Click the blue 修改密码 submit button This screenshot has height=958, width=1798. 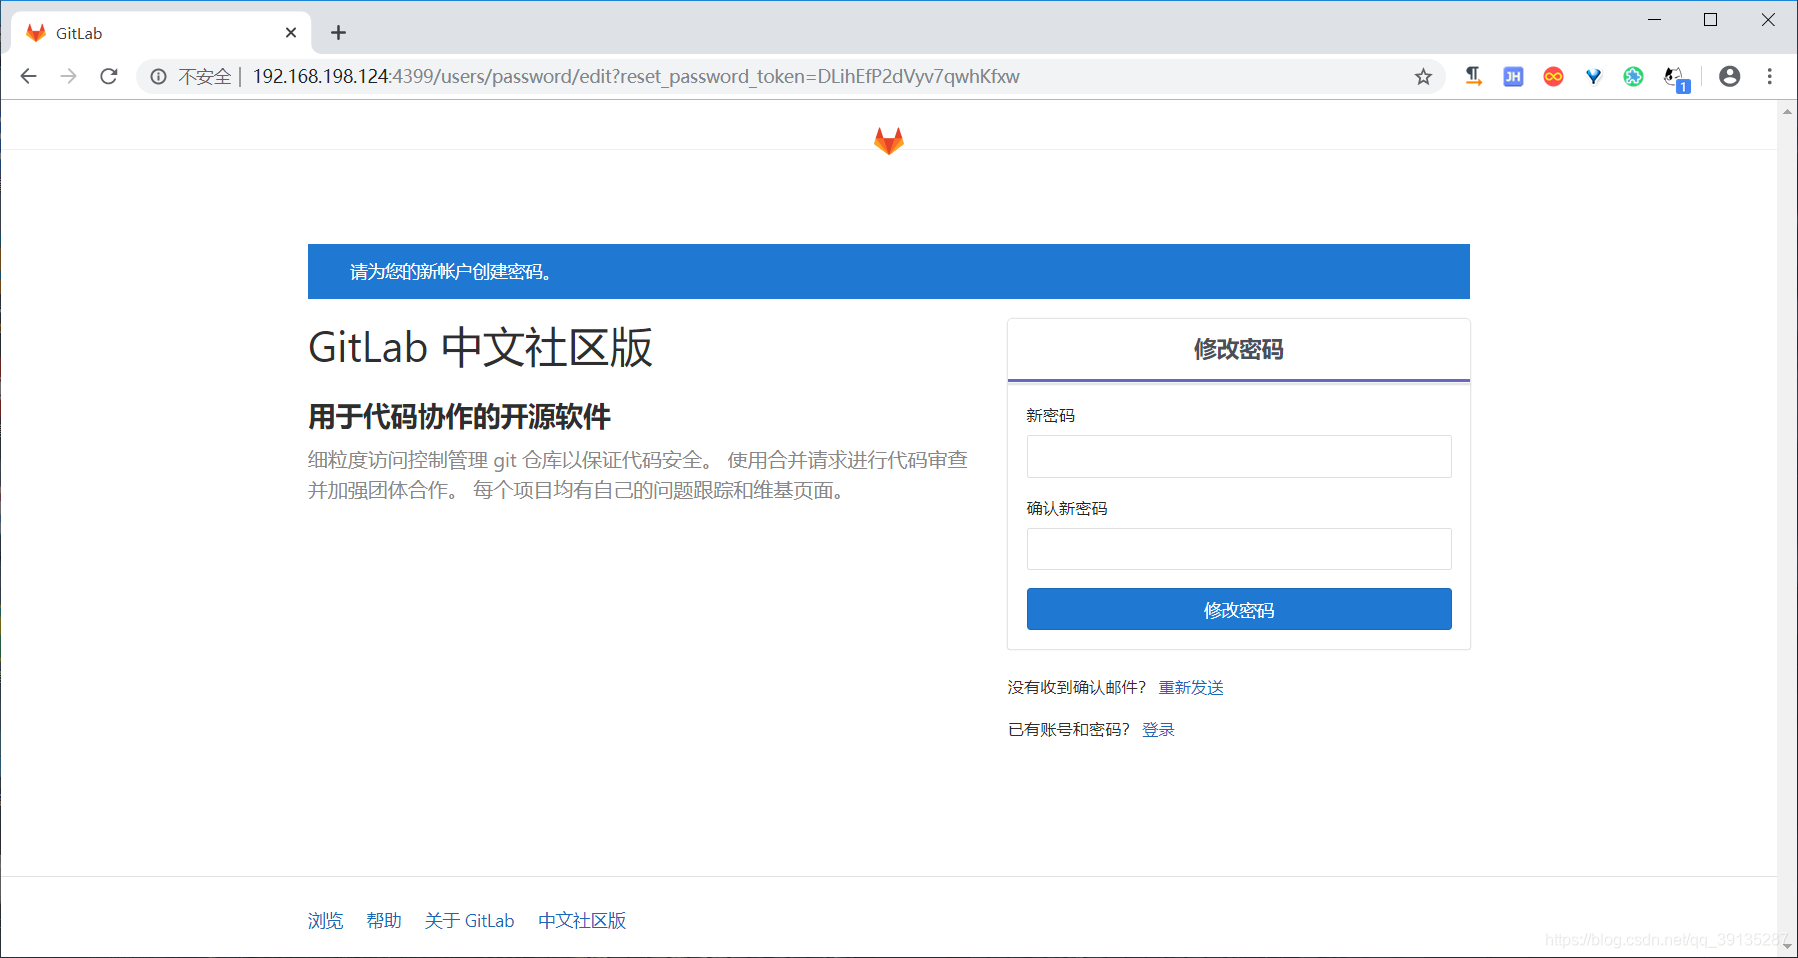[x=1238, y=609]
